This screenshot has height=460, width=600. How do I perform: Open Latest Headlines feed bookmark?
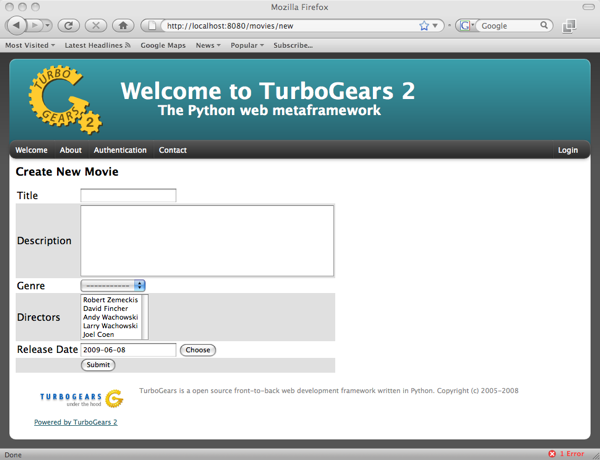[97, 45]
